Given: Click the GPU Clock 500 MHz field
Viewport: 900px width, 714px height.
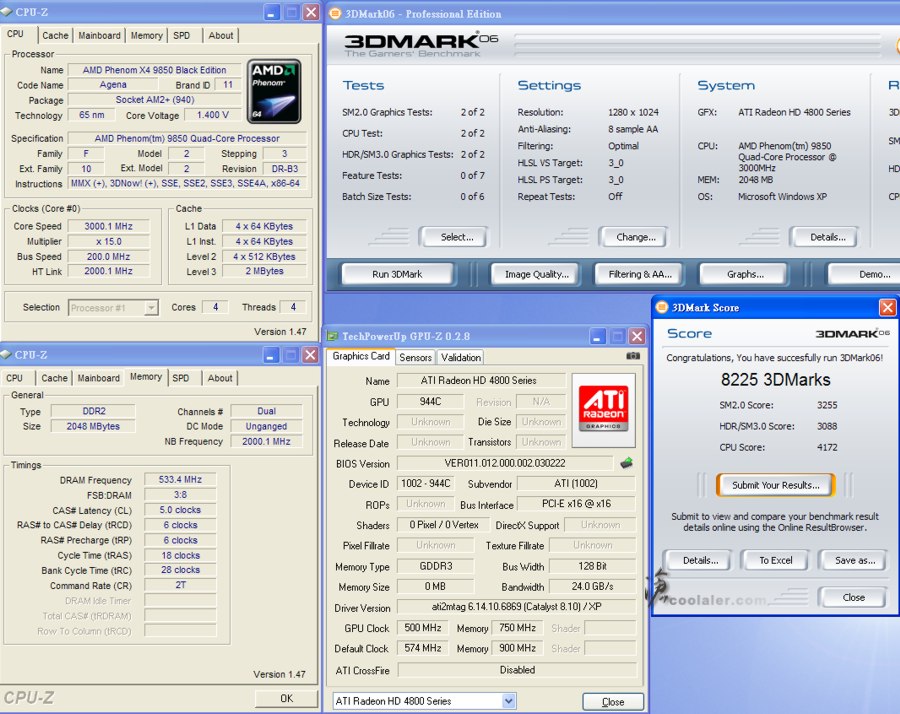Looking at the screenshot, I should coord(423,628).
